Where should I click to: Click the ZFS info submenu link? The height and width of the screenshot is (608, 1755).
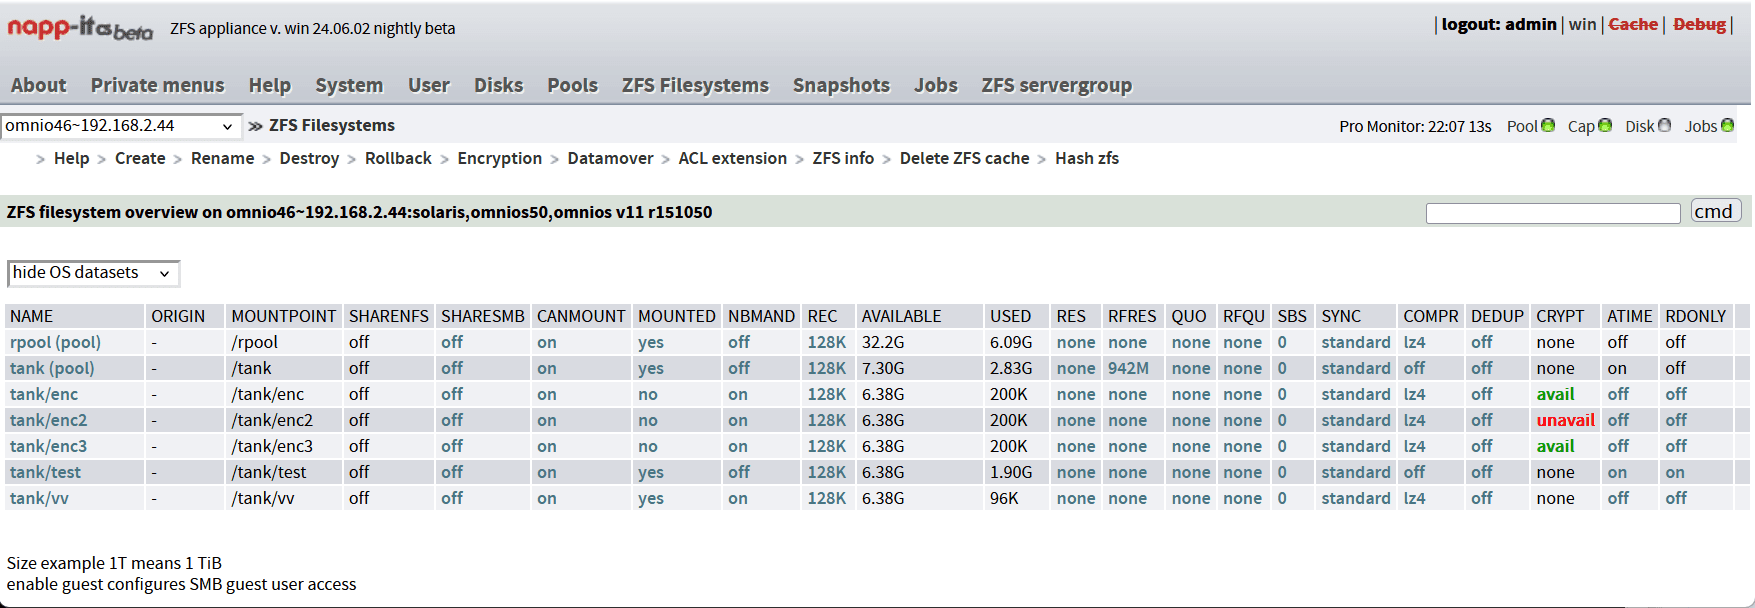tap(843, 158)
